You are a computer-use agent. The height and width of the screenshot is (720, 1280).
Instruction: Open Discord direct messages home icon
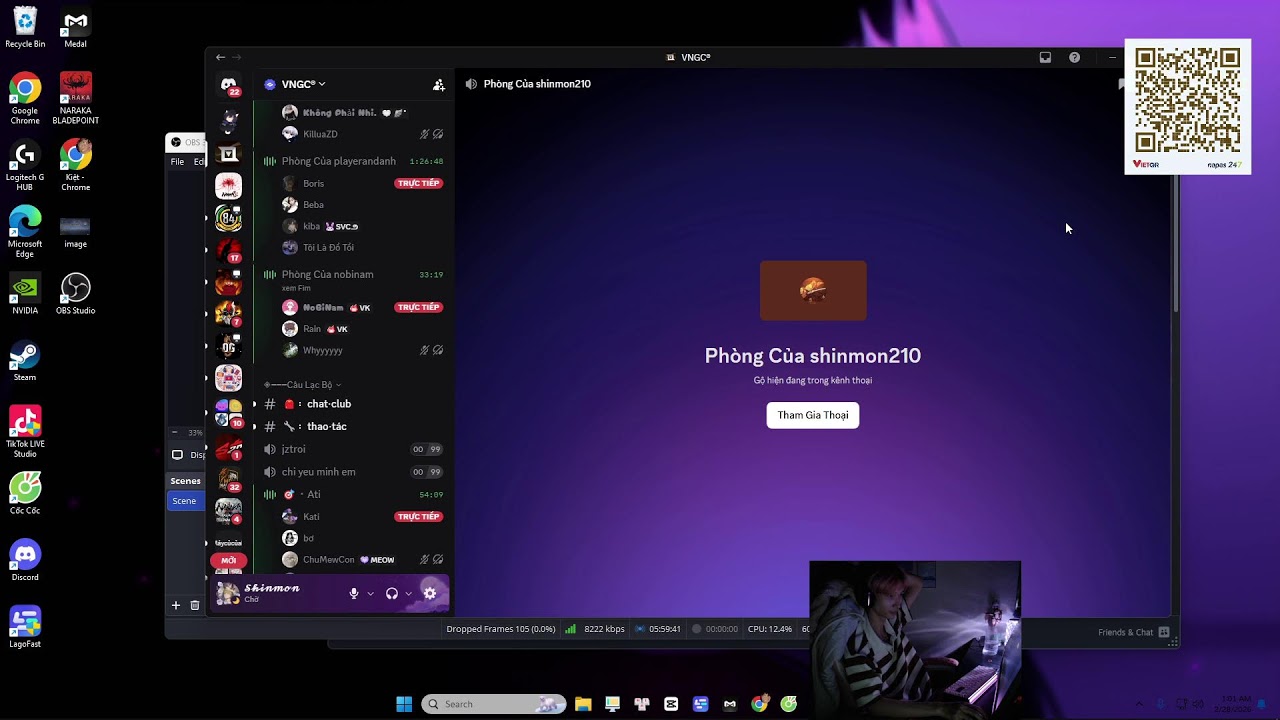(229, 85)
